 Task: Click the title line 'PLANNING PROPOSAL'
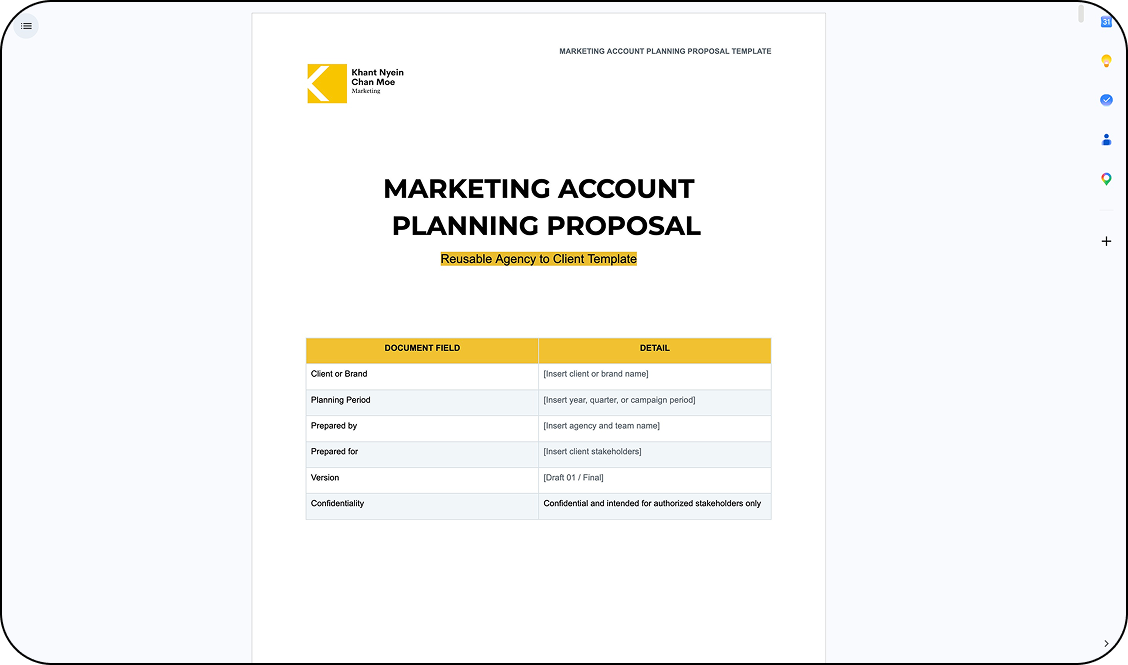tap(546, 225)
